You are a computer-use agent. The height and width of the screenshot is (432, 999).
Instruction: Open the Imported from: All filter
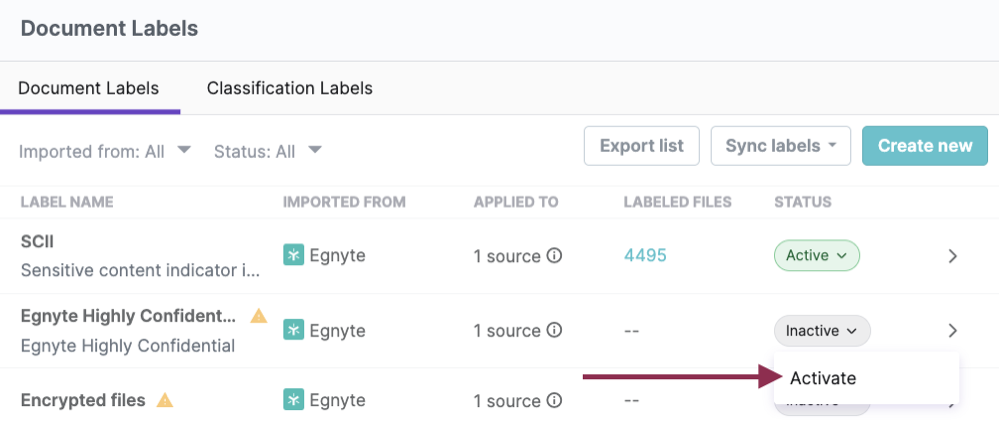coord(105,151)
